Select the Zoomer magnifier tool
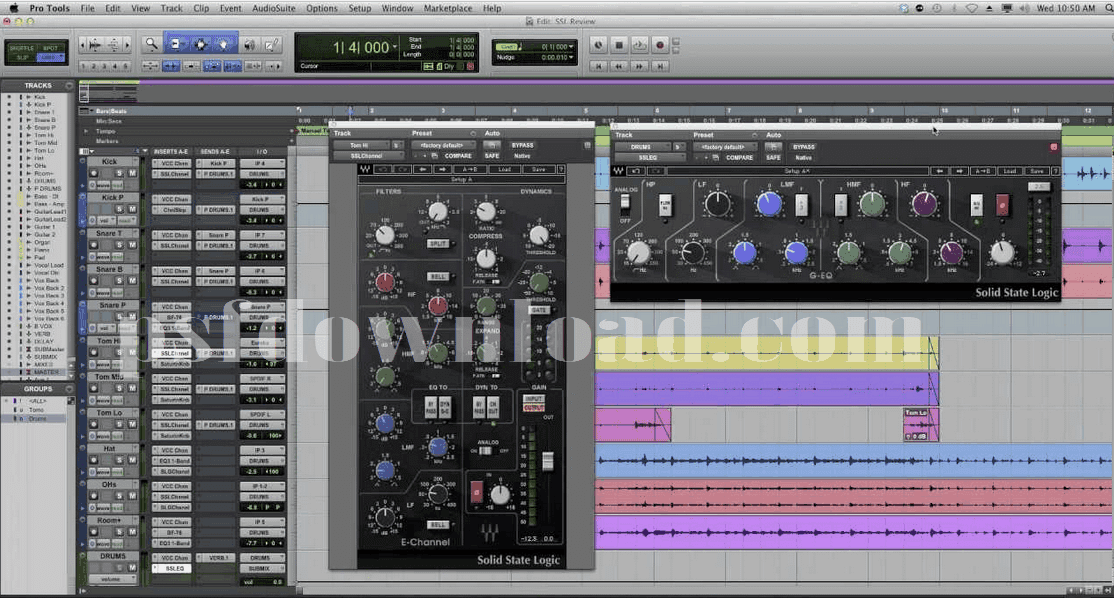Image resolution: width=1114 pixels, height=598 pixels. pyautogui.click(x=151, y=45)
